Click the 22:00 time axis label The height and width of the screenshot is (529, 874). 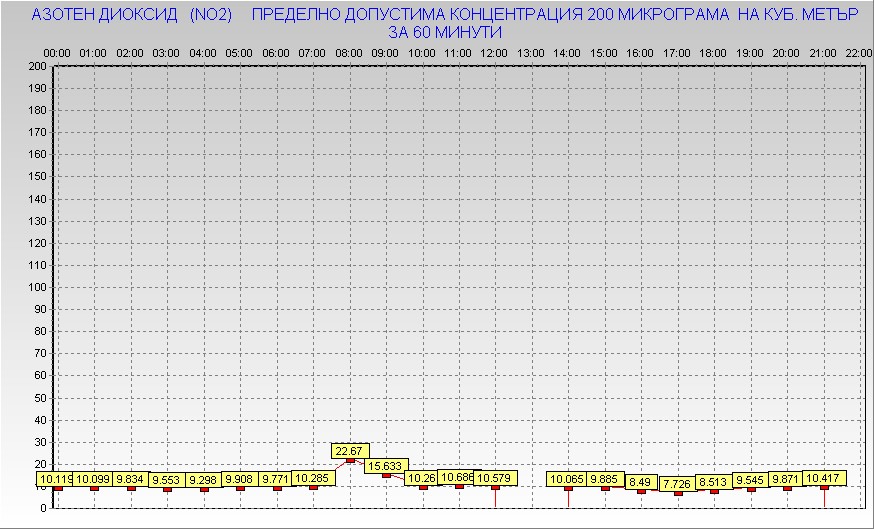click(858, 52)
